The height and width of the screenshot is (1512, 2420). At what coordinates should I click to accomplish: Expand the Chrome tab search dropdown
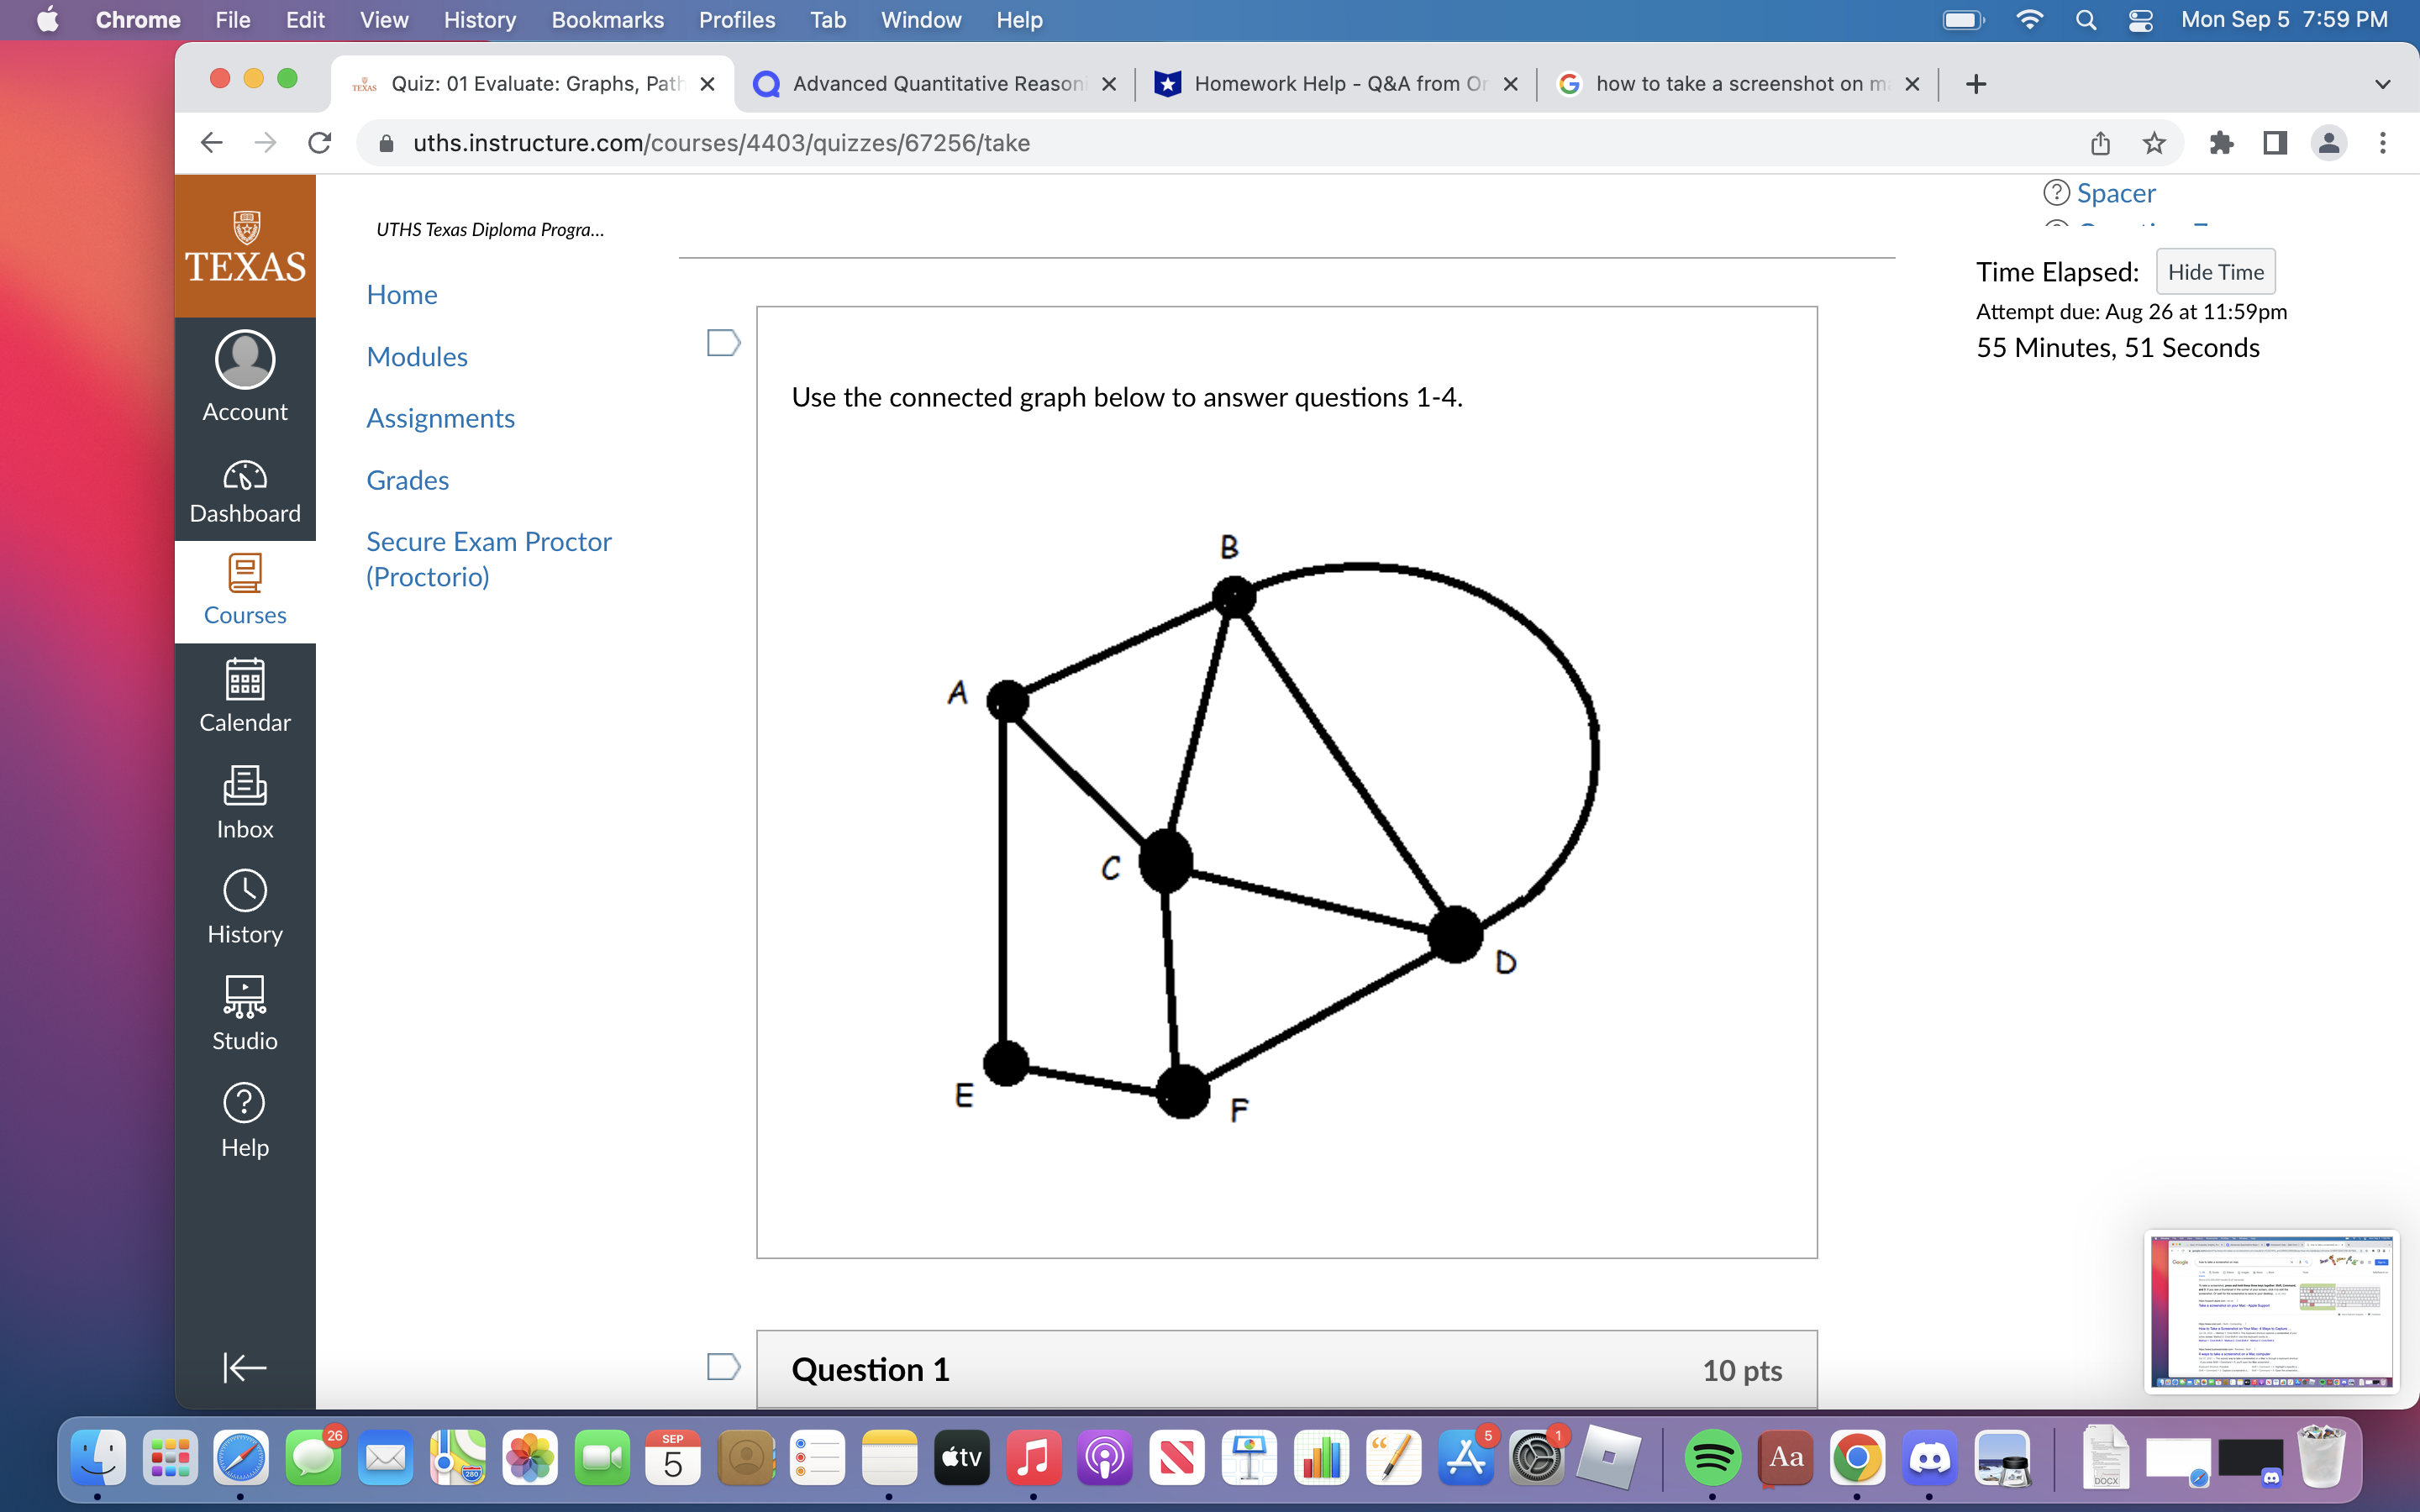point(2382,84)
